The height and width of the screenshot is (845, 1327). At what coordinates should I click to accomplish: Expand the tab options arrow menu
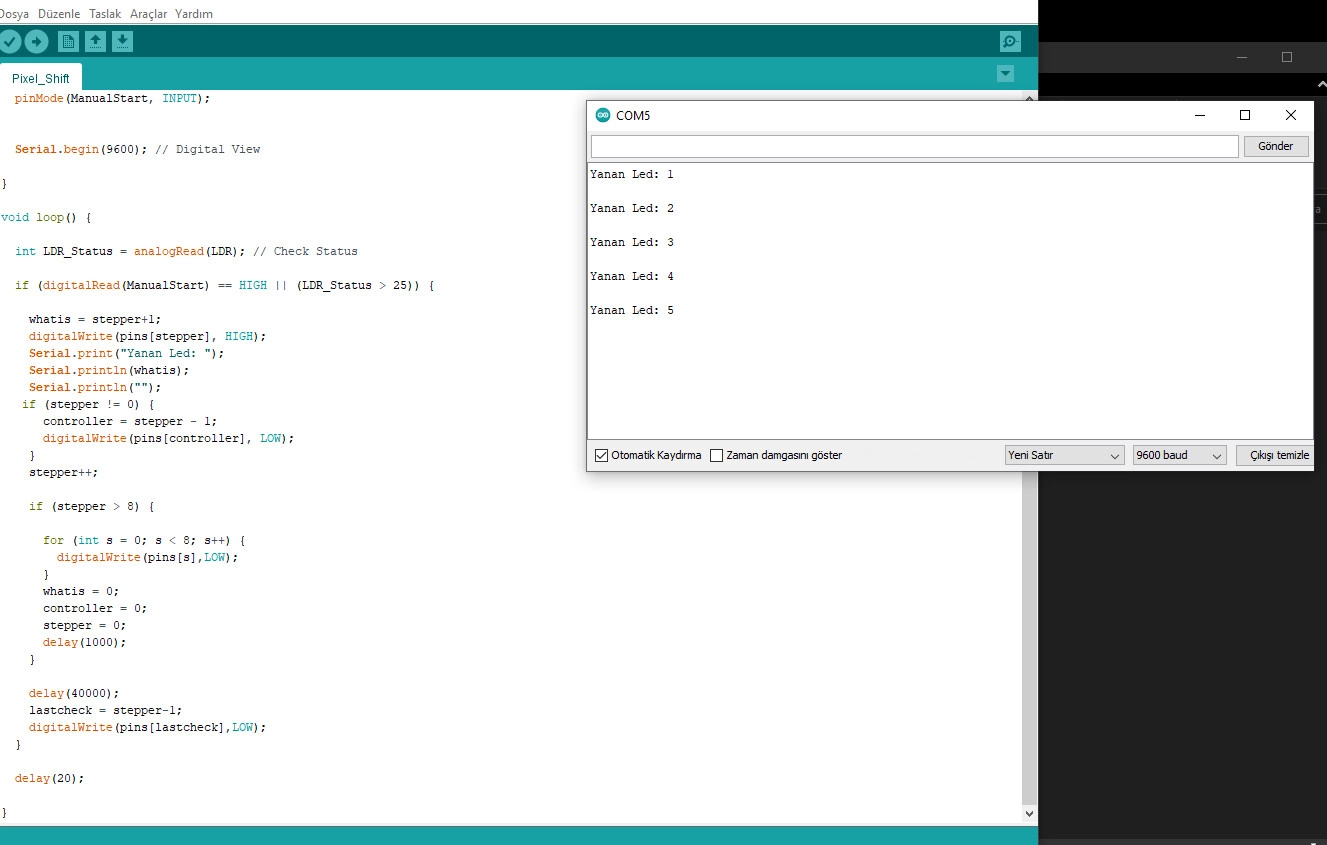tap(1005, 74)
